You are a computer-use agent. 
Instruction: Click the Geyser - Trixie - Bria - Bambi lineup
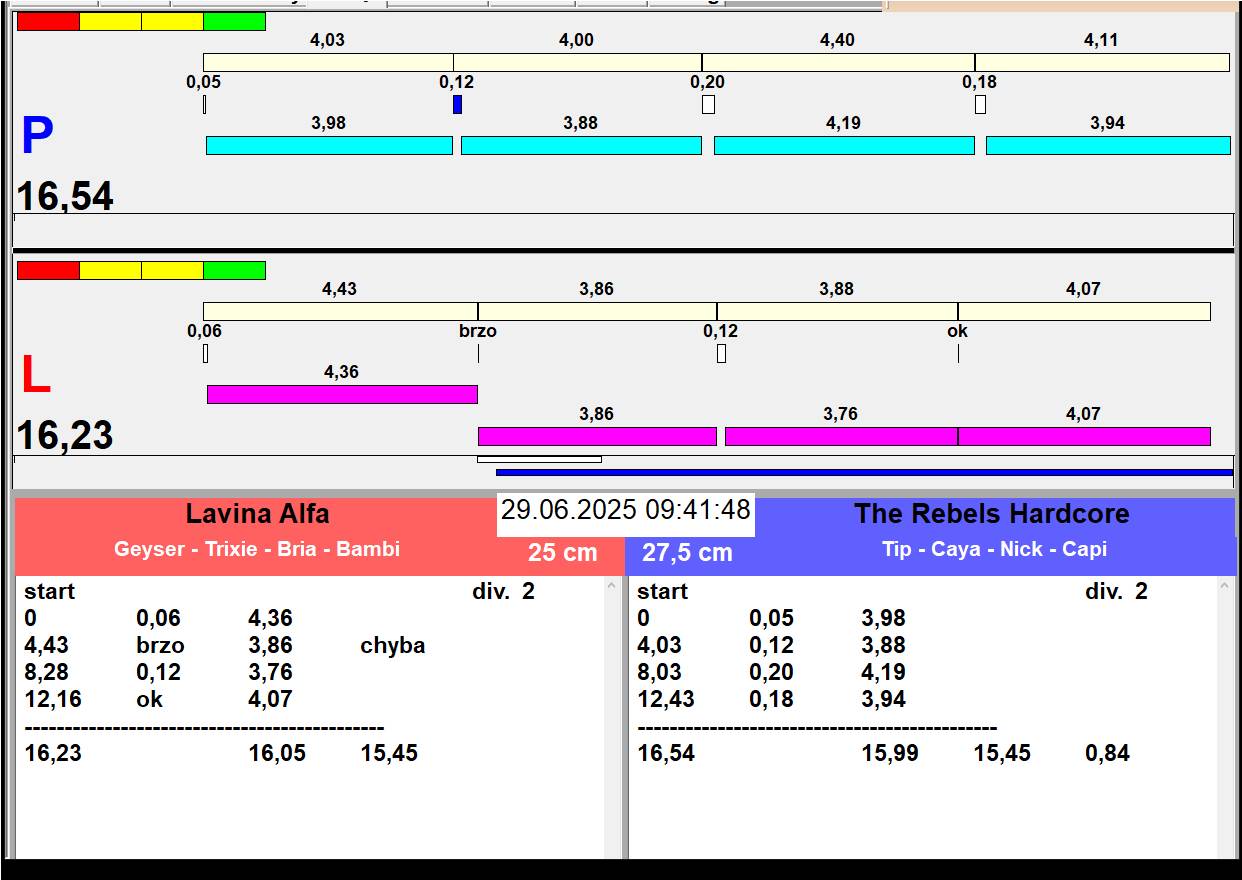(x=257, y=549)
